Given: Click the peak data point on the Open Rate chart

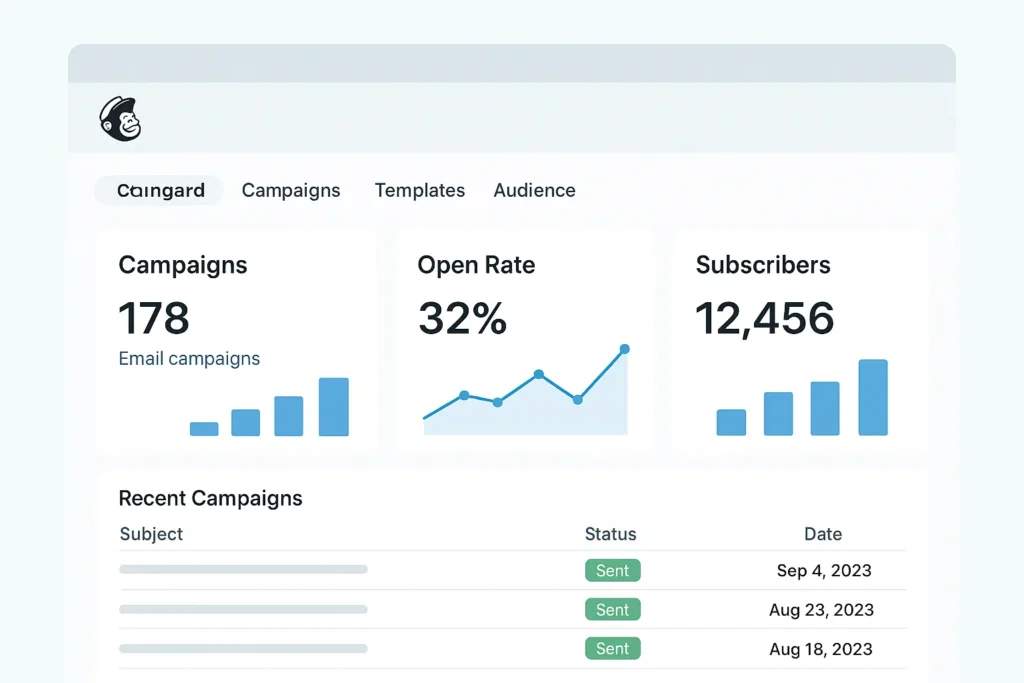Looking at the screenshot, I should pyautogui.click(x=625, y=350).
